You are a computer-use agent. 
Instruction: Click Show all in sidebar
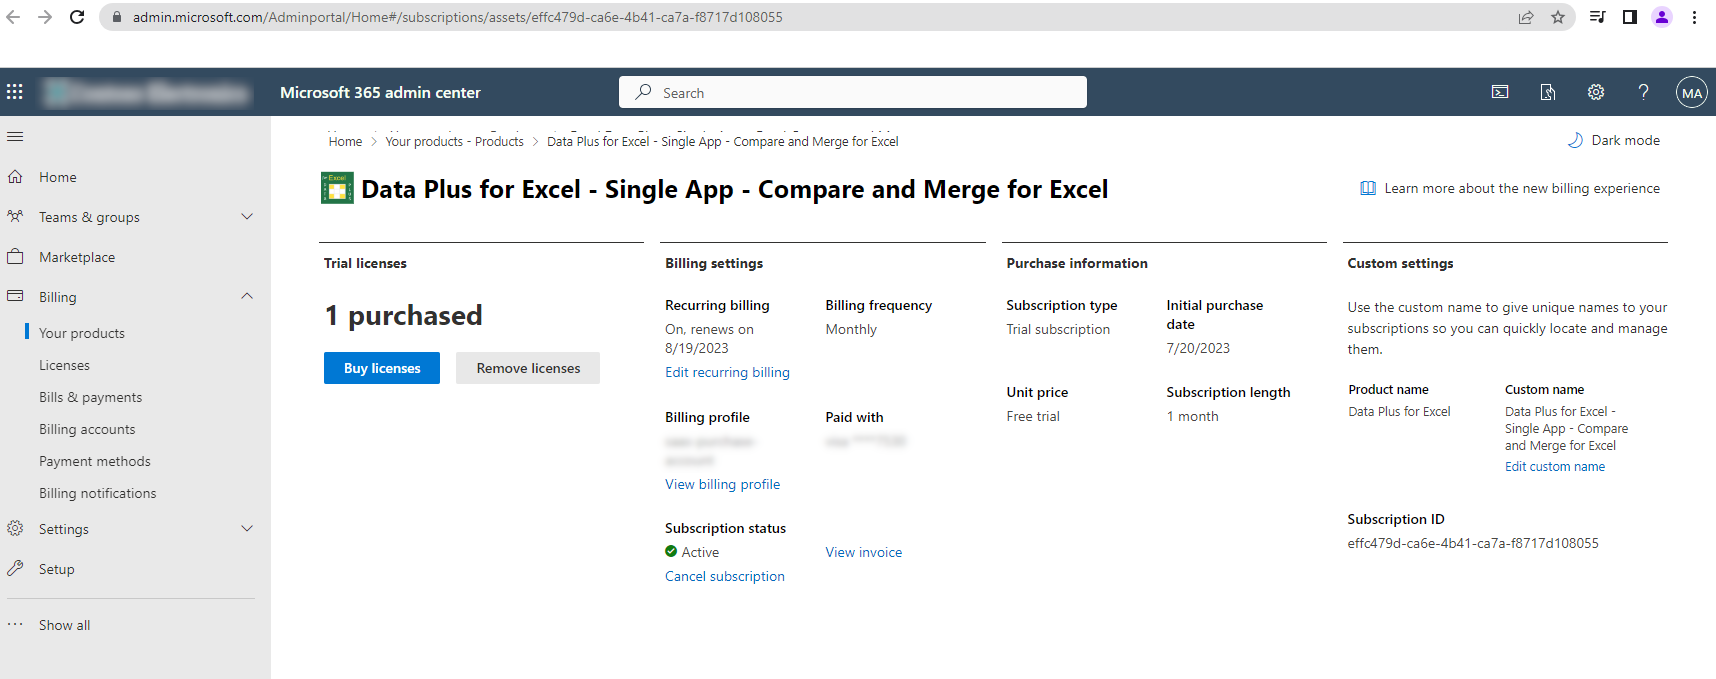tap(65, 625)
